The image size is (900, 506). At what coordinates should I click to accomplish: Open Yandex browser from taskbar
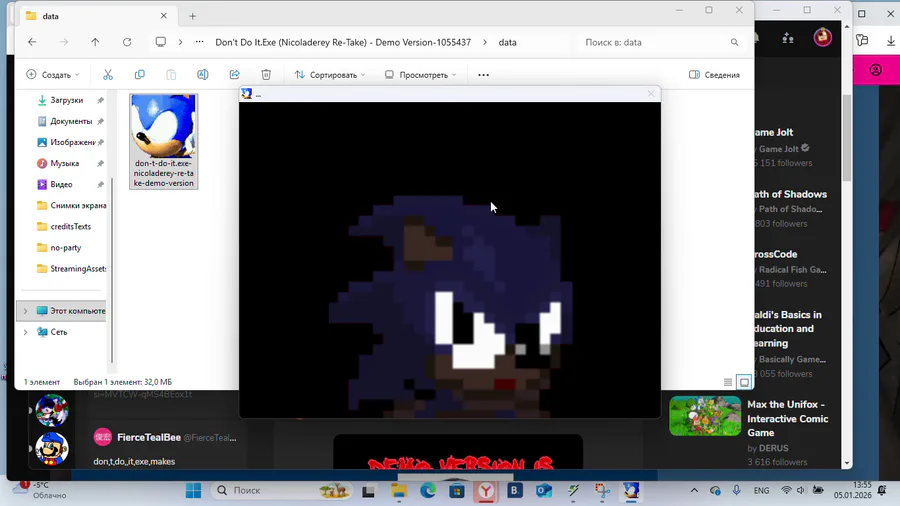click(486, 491)
